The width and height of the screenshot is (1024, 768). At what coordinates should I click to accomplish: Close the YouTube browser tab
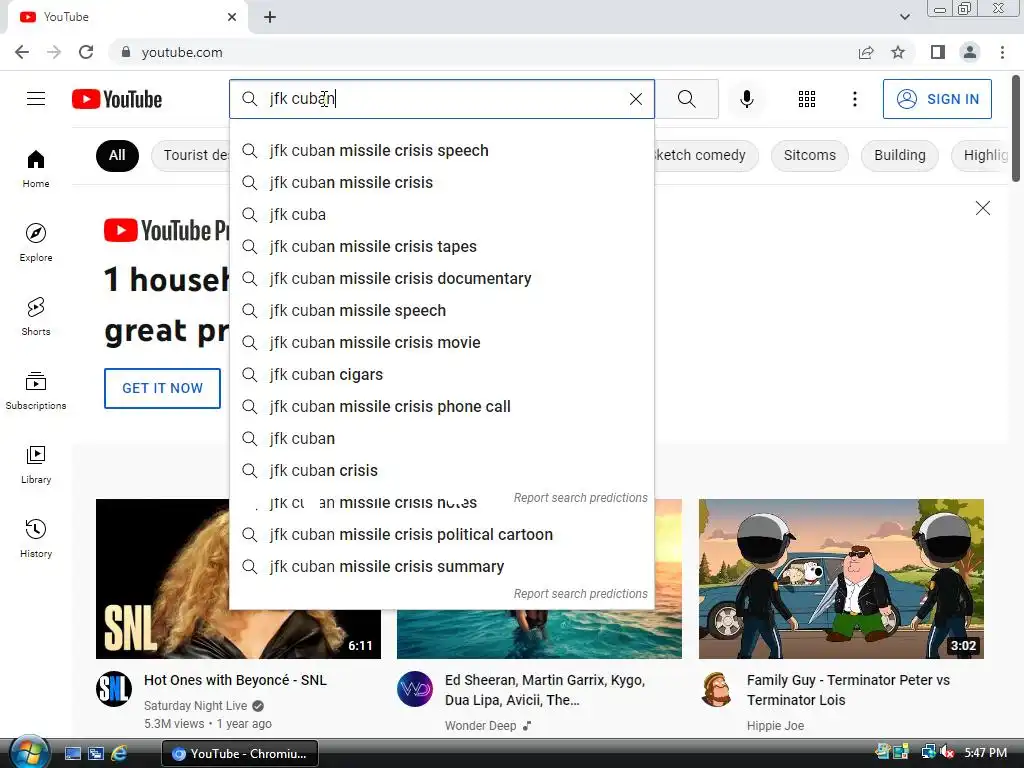point(232,17)
